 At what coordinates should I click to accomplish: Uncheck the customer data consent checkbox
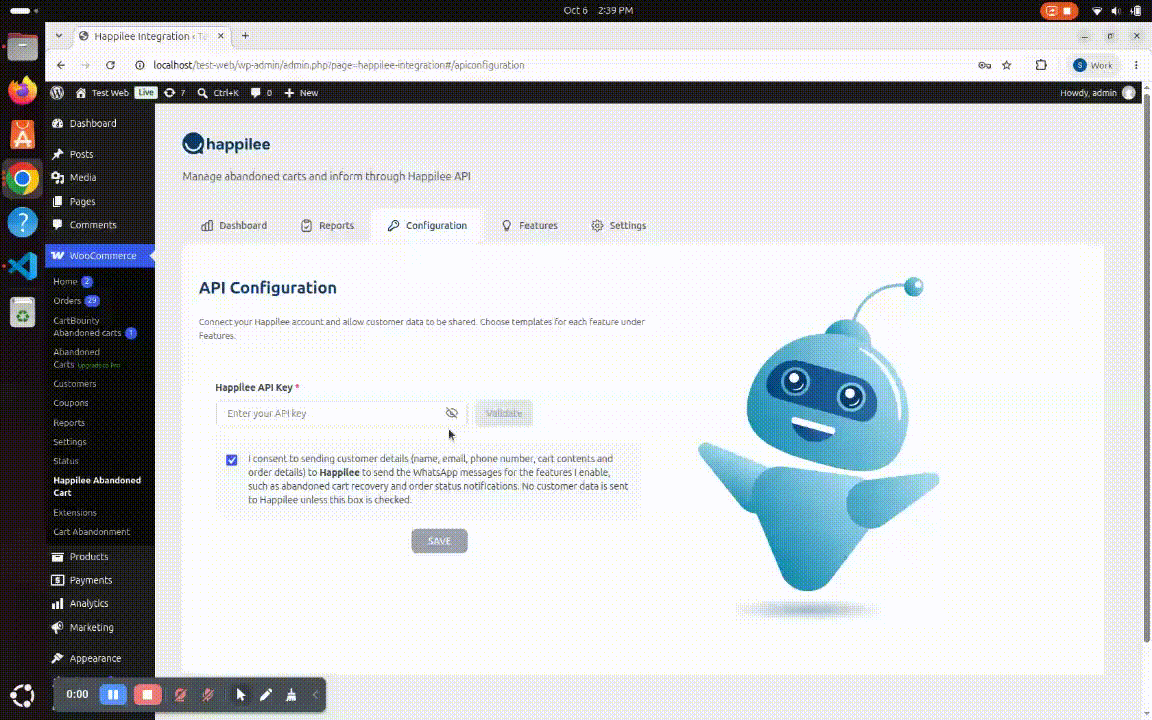point(231,460)
